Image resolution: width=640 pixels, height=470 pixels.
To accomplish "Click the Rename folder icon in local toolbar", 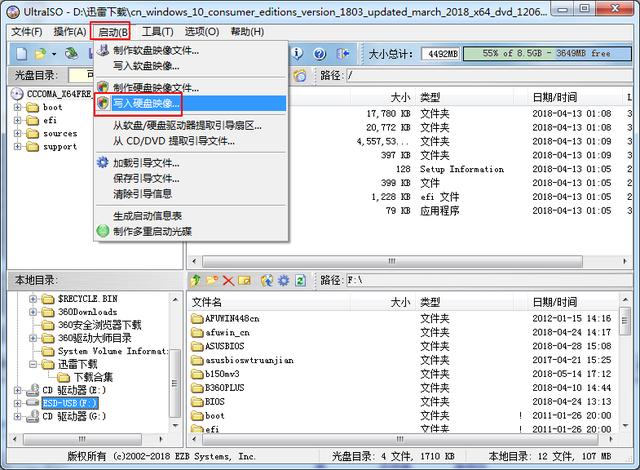I will [x=244, y=281].
